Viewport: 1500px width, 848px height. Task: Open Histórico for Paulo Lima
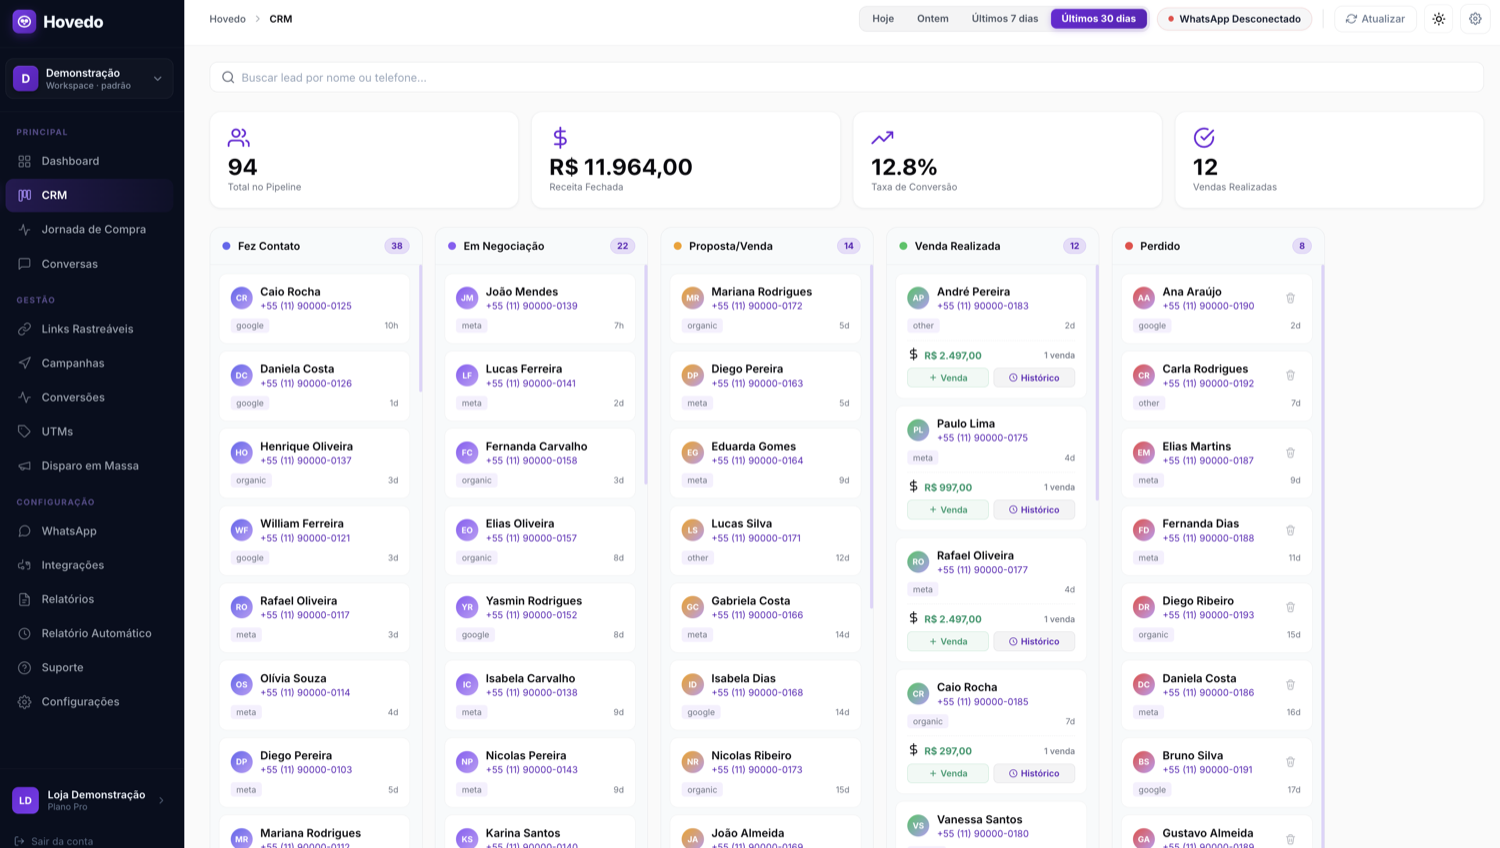point(1034,510)
